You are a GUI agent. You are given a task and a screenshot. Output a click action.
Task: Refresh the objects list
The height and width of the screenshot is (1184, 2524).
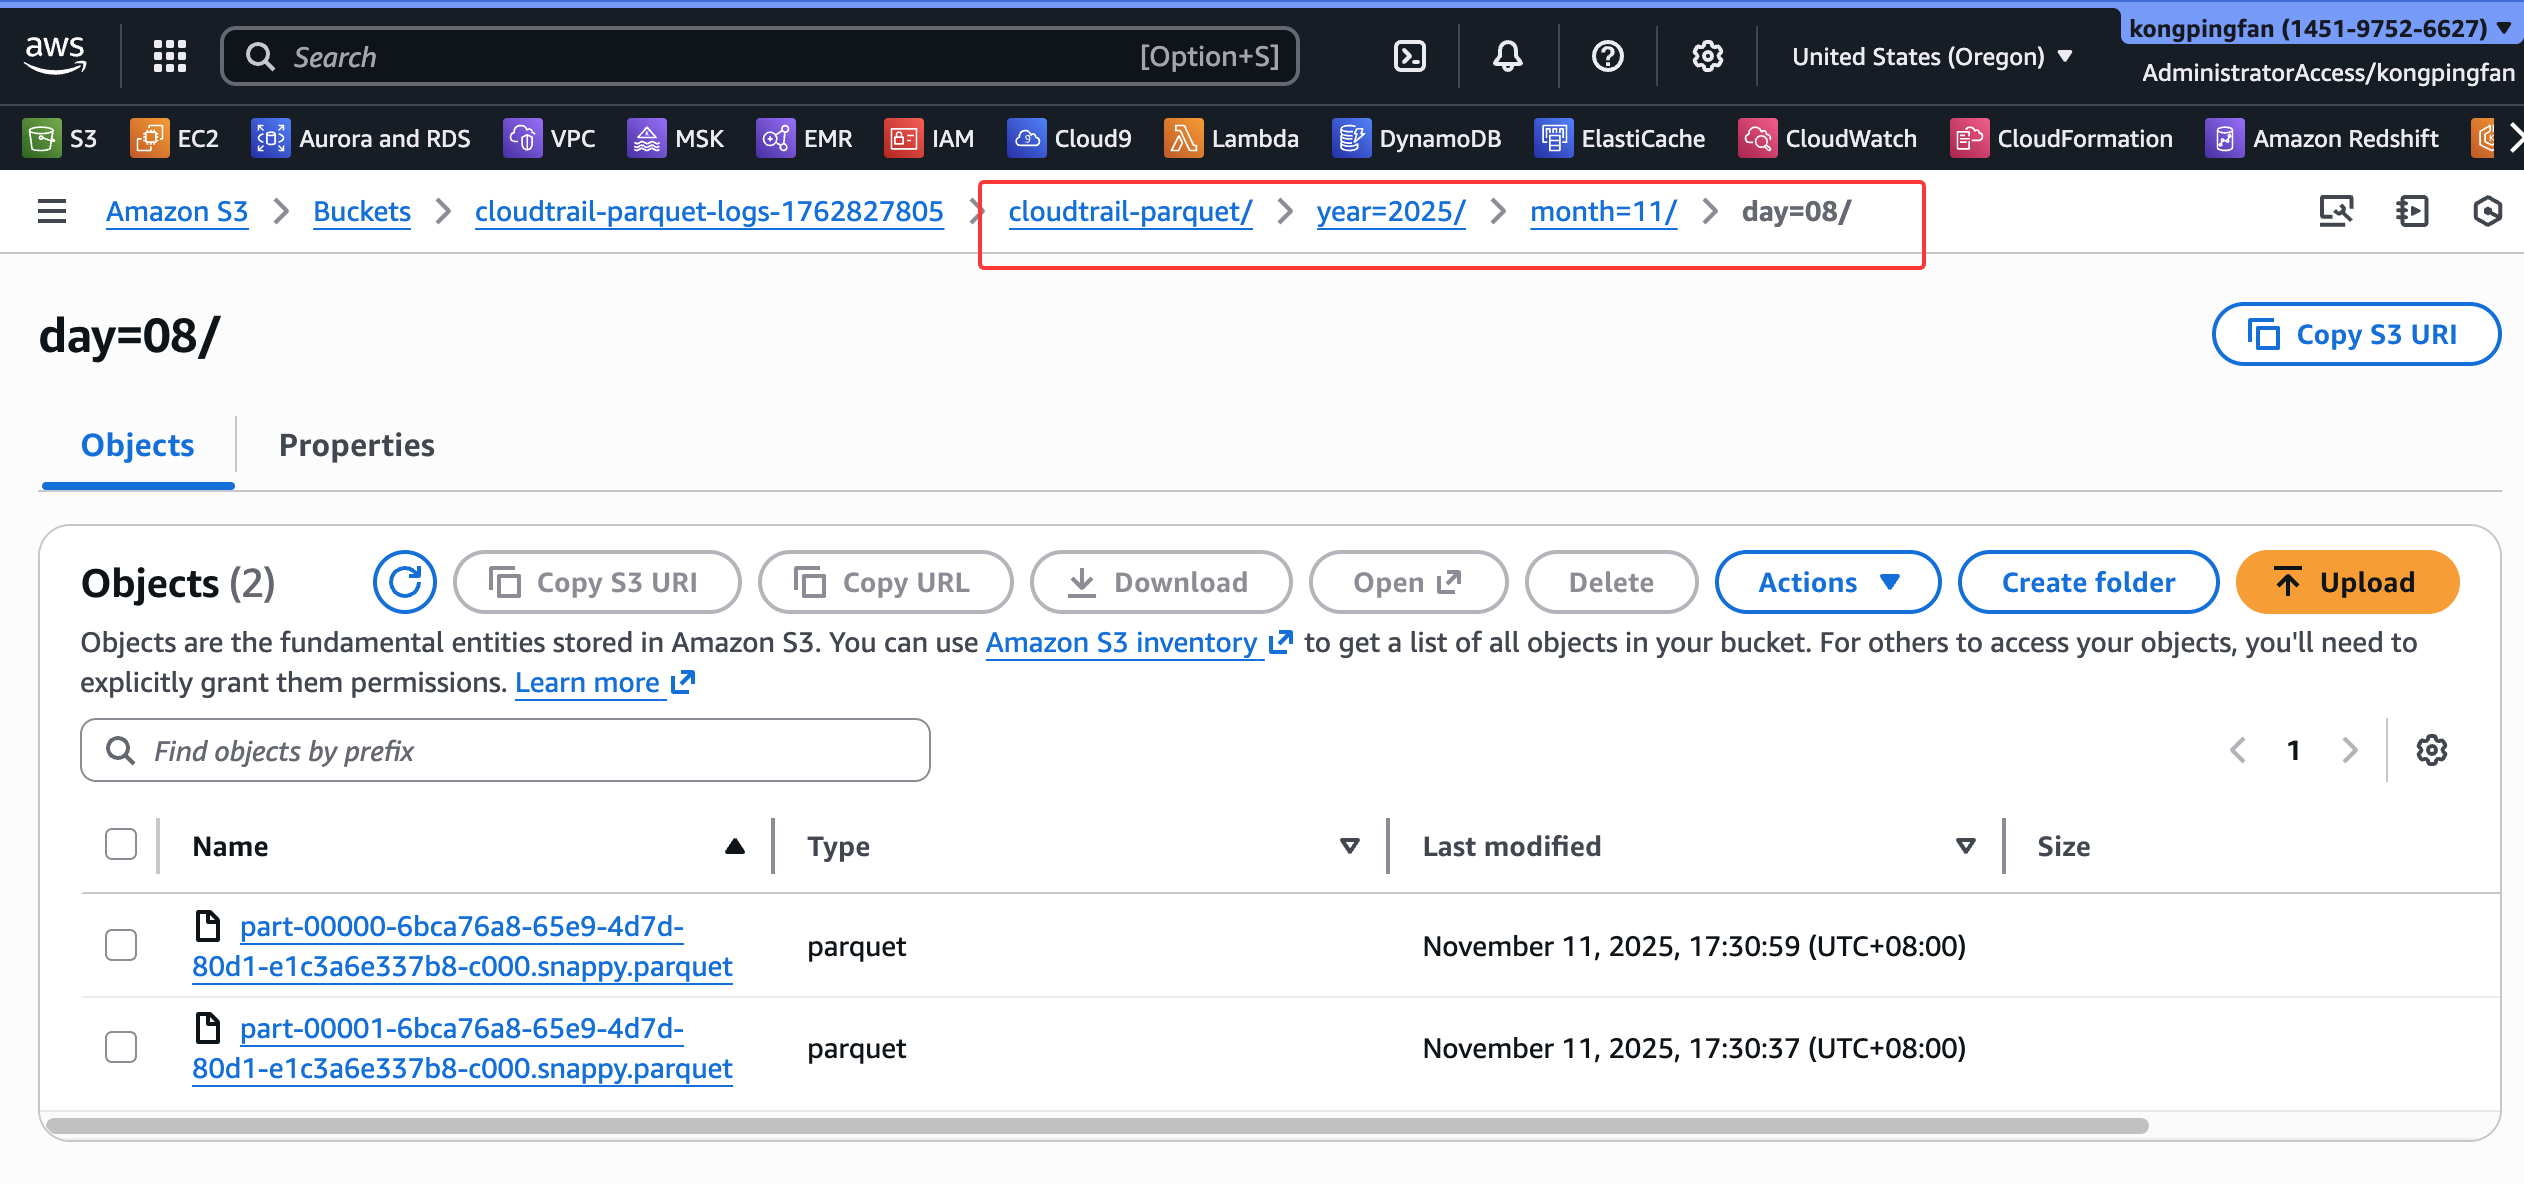404,582
